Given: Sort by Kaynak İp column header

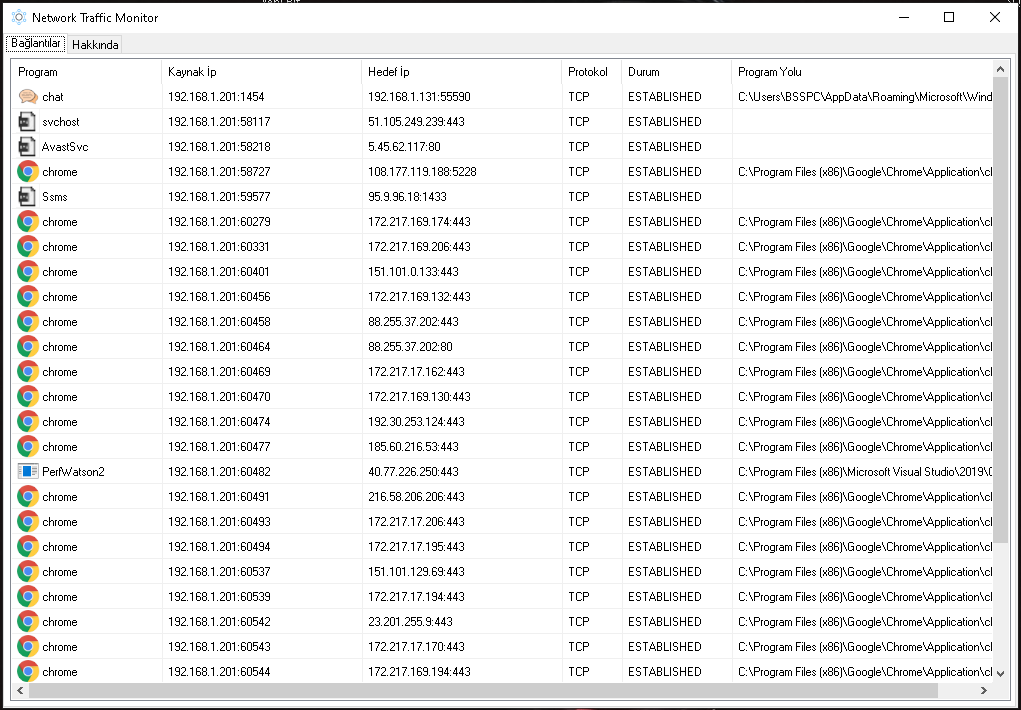Looking at the screenshot, I should (261, 72).
